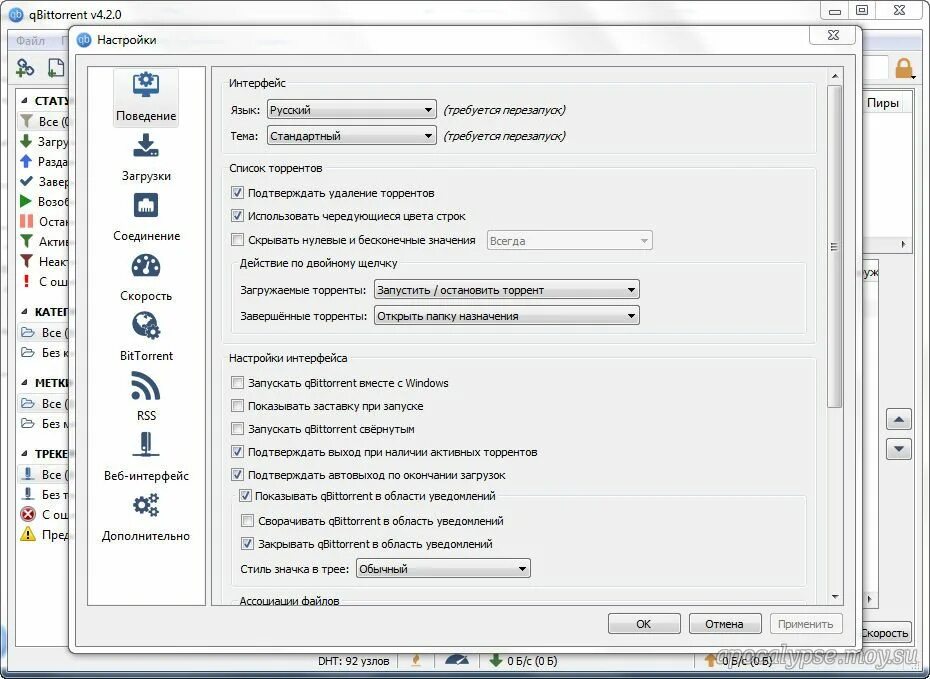
Task: Click the move down arrow button
Action: 899,449
